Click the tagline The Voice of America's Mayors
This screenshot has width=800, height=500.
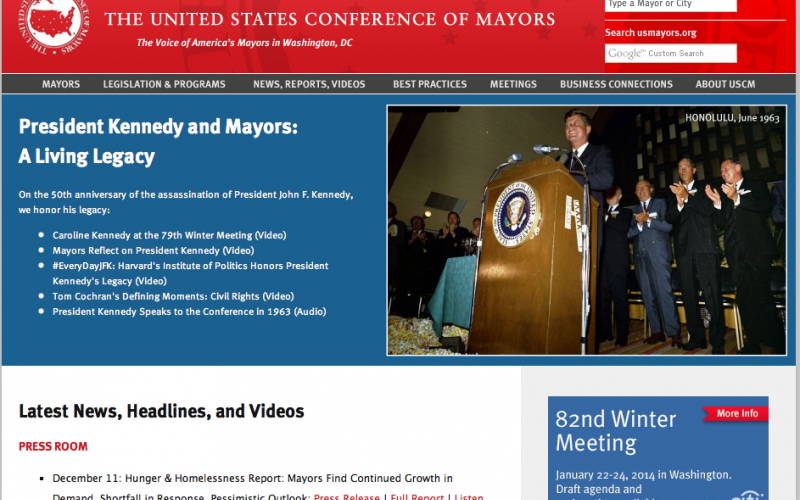tap(244, 43)
